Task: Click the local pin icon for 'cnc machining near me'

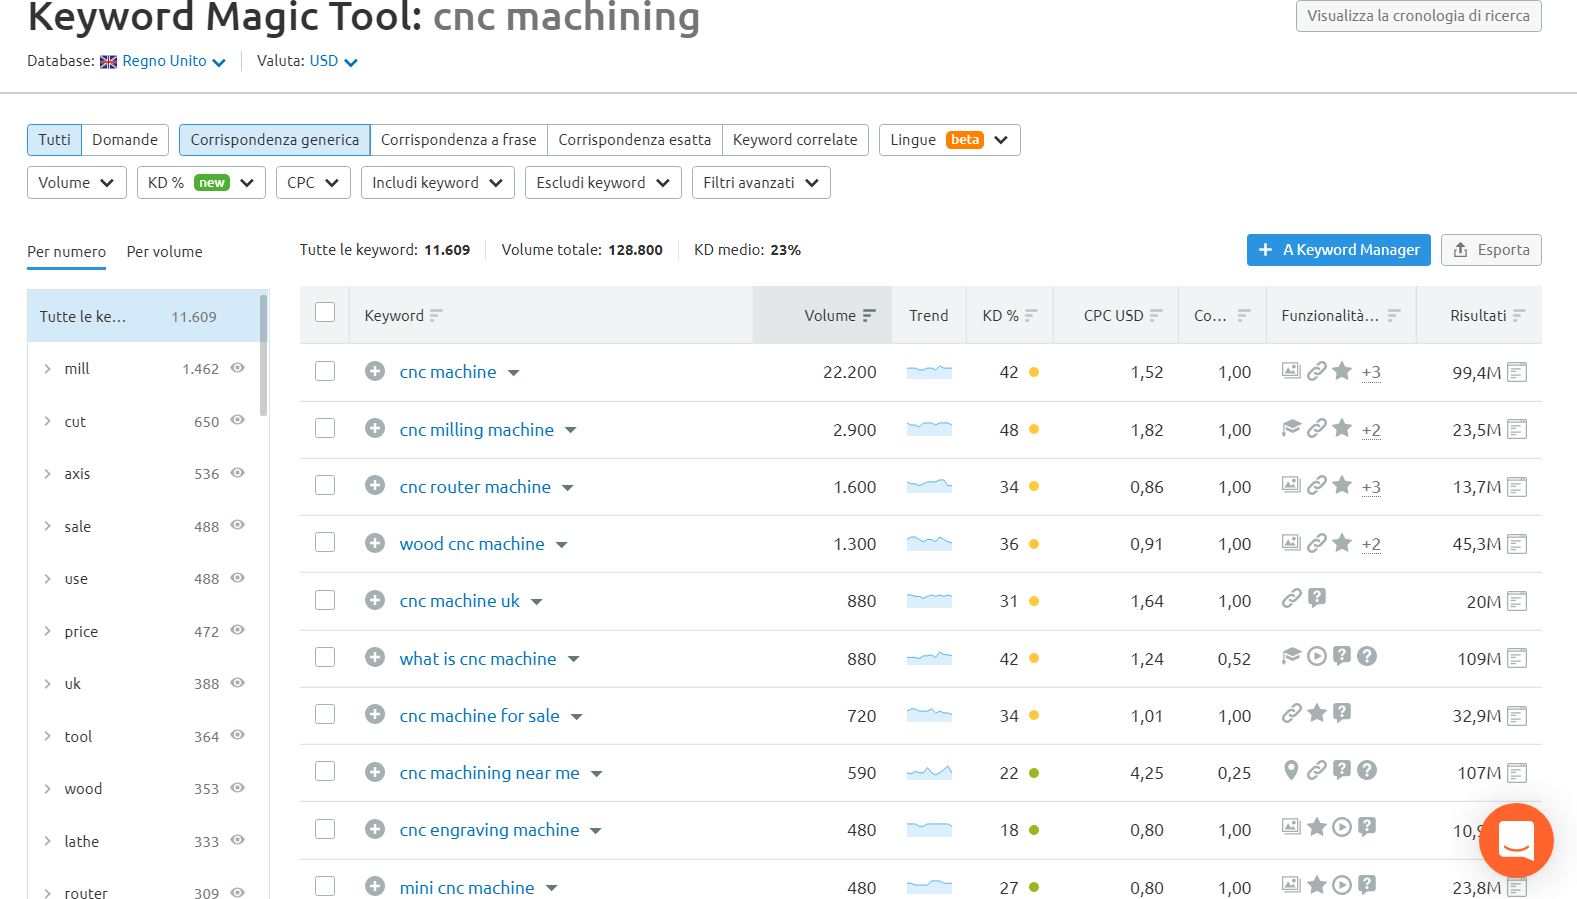Action: 1291,770
